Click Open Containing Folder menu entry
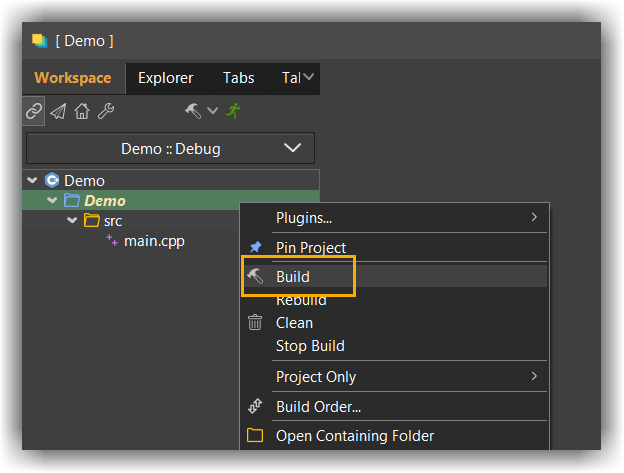This screenshot has height=473, width=624. click(355, 436)
